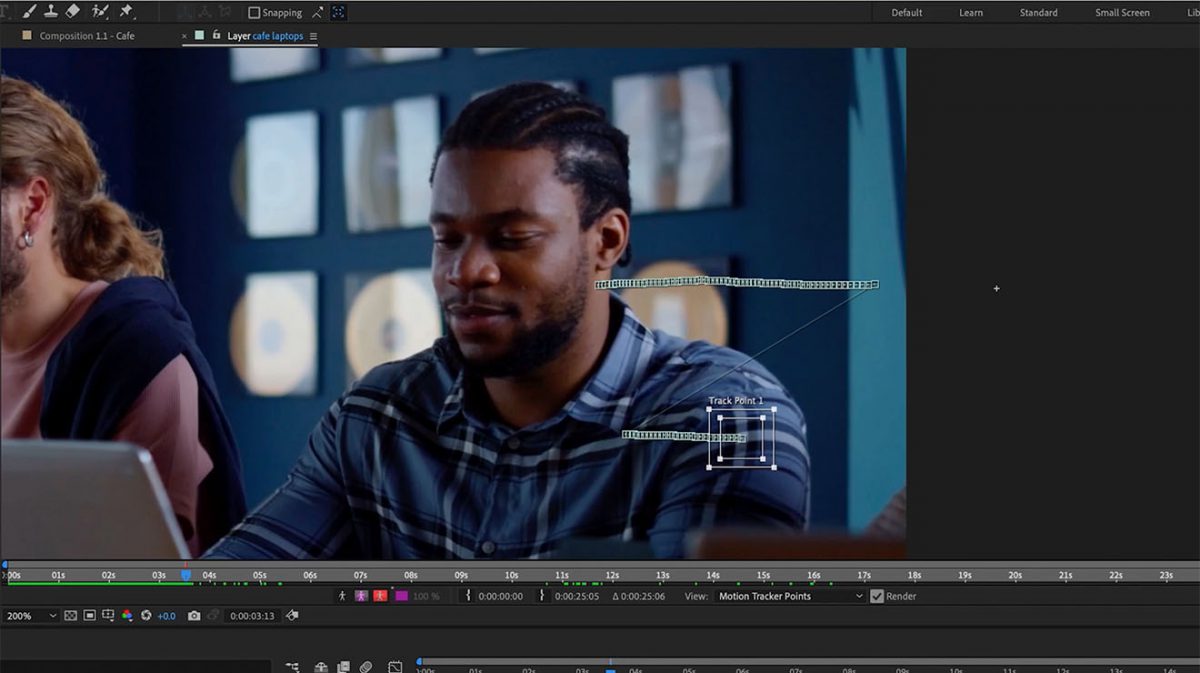Switch to the Composition 1.1 - Cafe tab
Screen dimensions: 1200x673
[86, 36]
